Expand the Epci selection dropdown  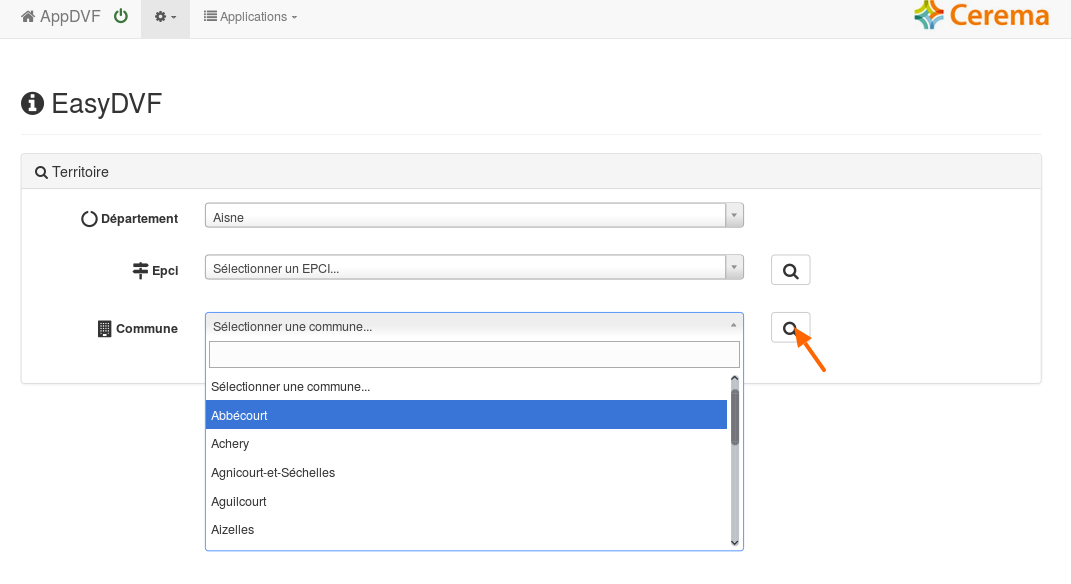pos(474,267)
